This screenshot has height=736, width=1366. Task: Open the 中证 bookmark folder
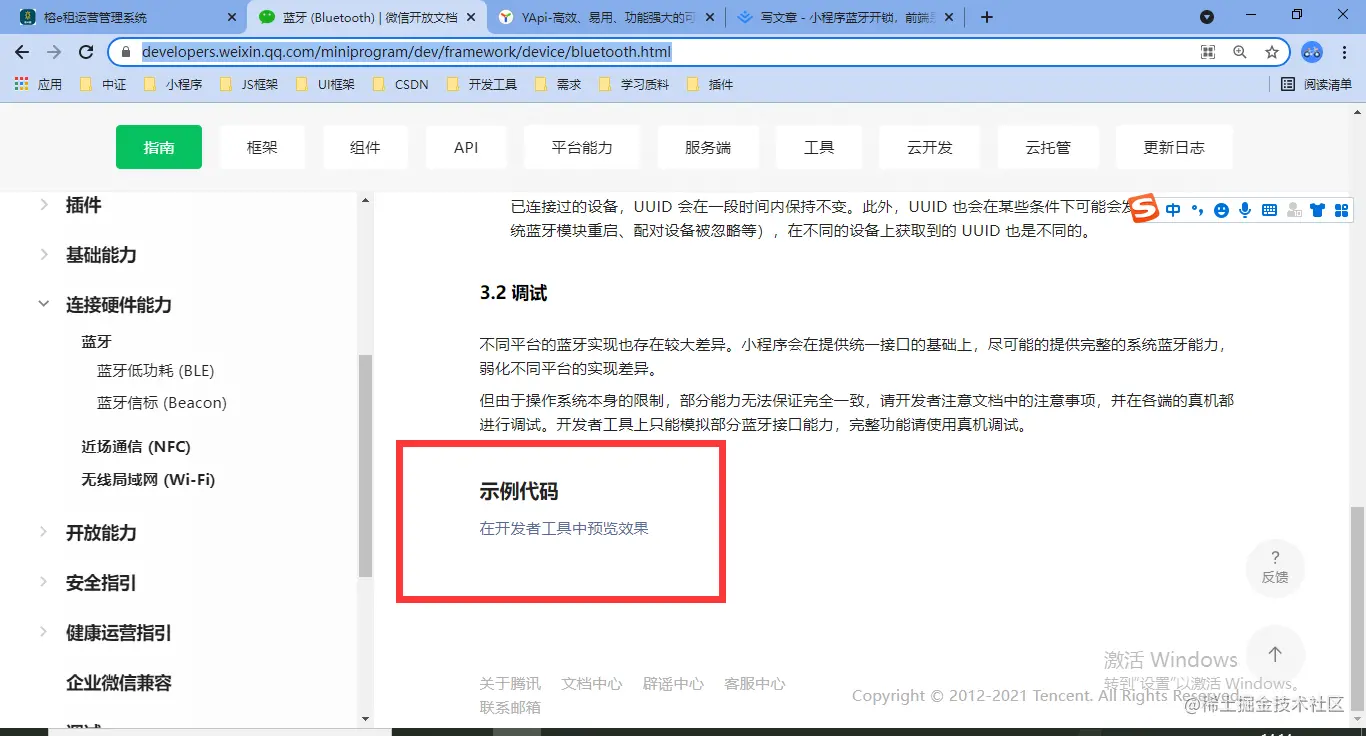pyautogui.click(x=103, y=85)
